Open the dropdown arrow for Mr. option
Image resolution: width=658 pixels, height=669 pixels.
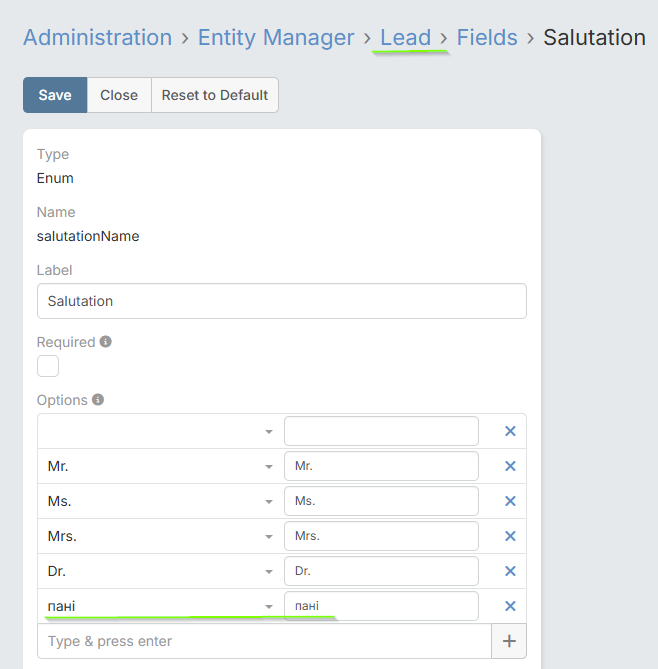click(x=269, y=467)
